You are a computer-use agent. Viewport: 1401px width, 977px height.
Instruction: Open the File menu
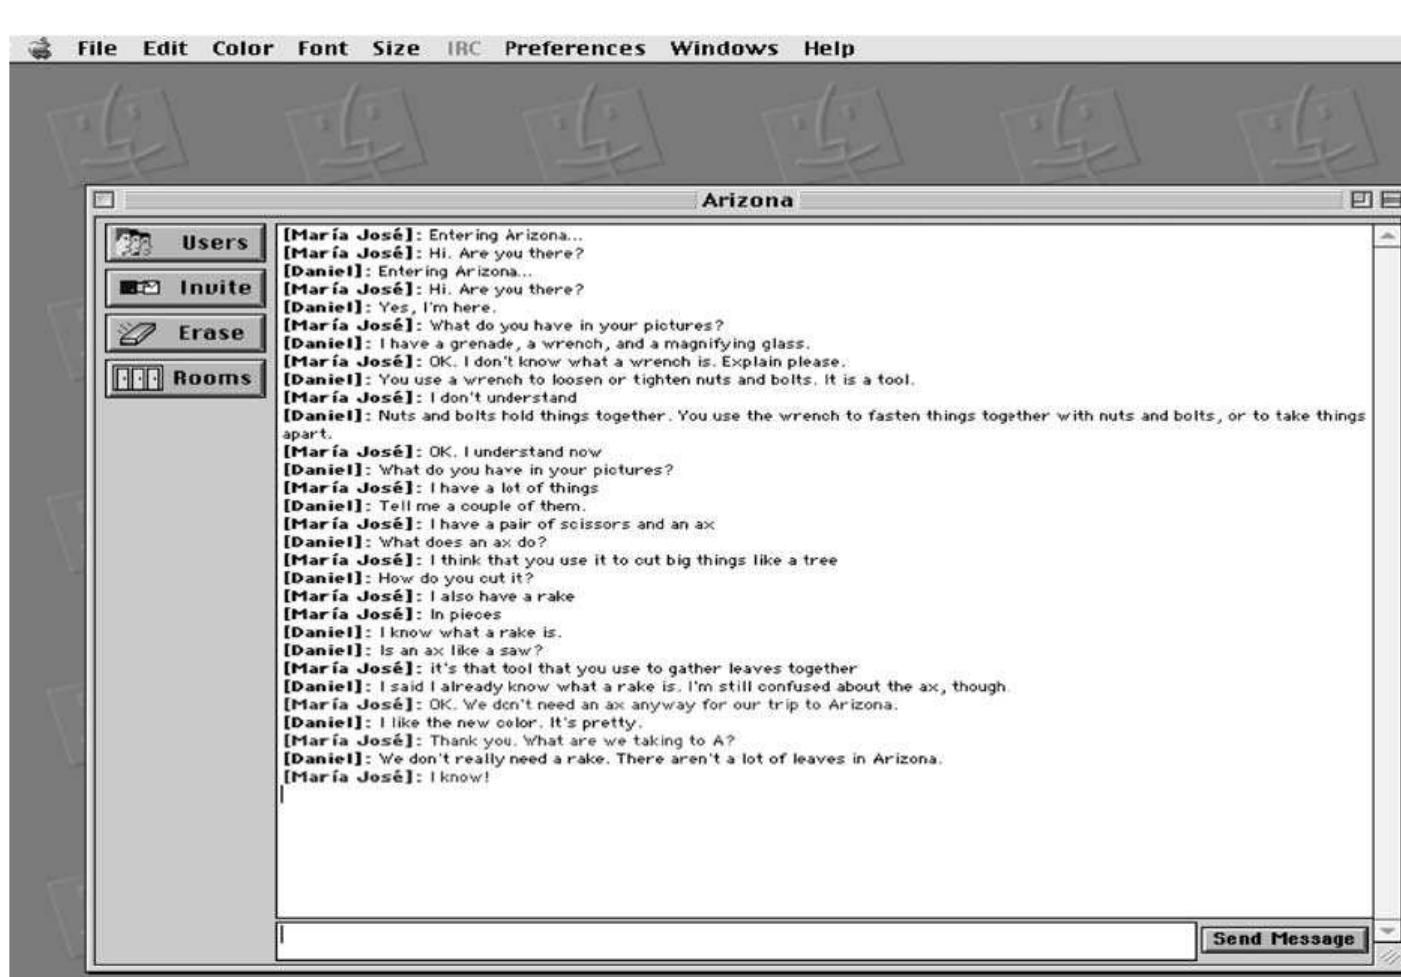tap(97, 49)
